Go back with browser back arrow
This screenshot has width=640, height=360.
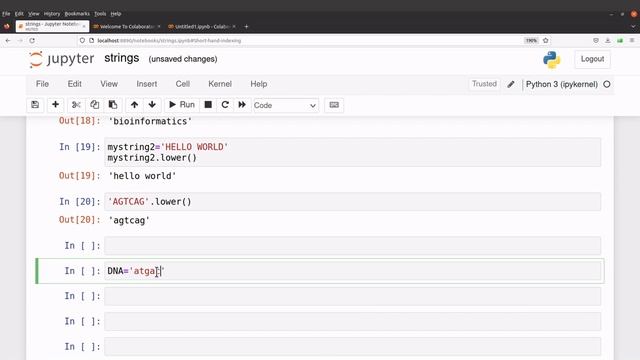point(8,40)
